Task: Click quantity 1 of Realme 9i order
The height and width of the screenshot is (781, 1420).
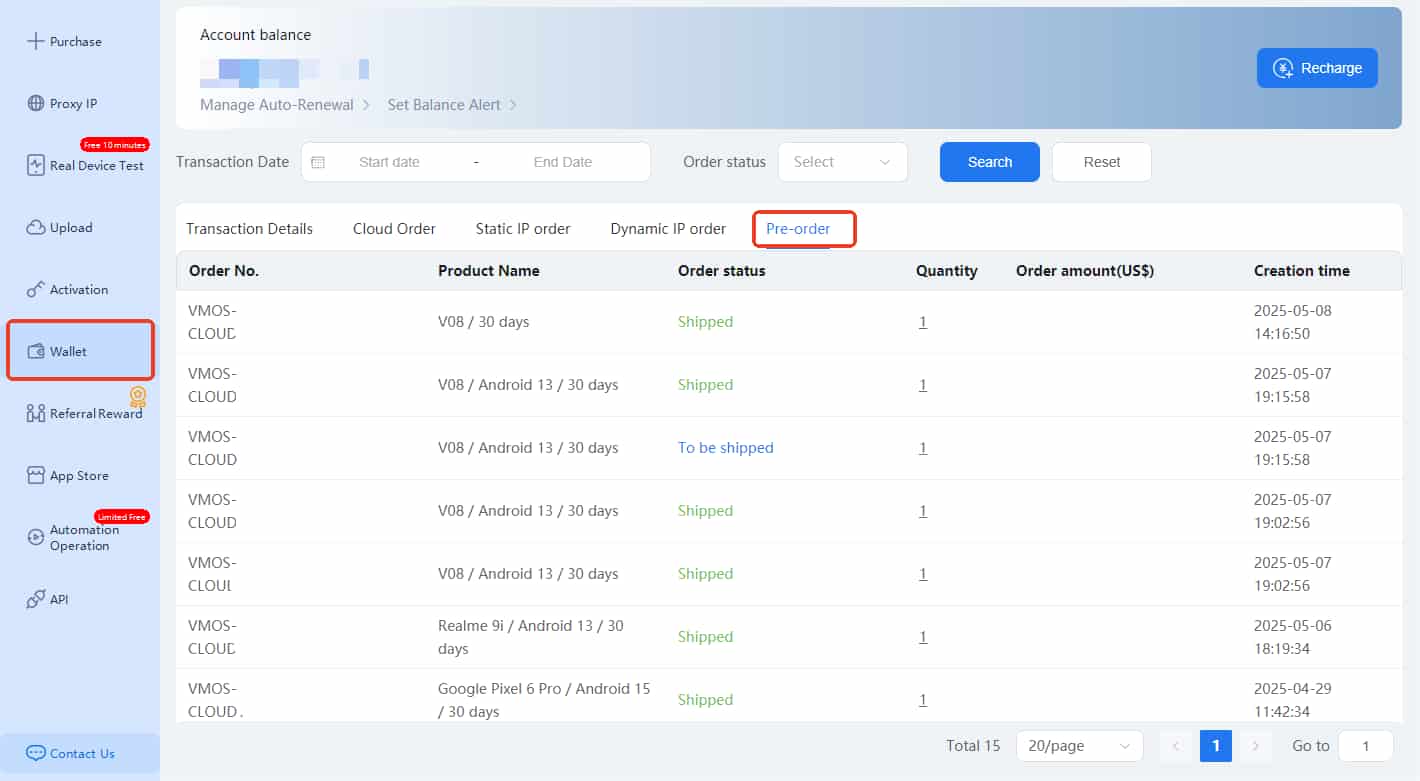Action: 923,637
